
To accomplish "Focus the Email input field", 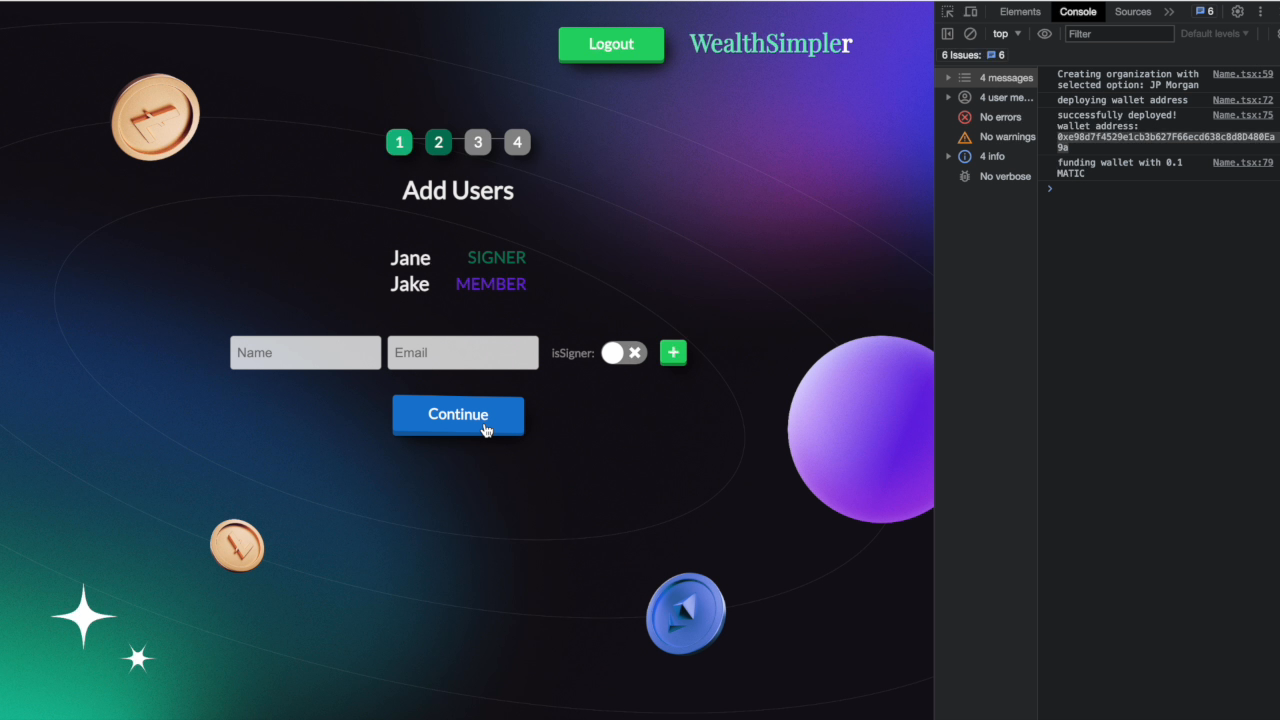I will [x=463, y=352].
